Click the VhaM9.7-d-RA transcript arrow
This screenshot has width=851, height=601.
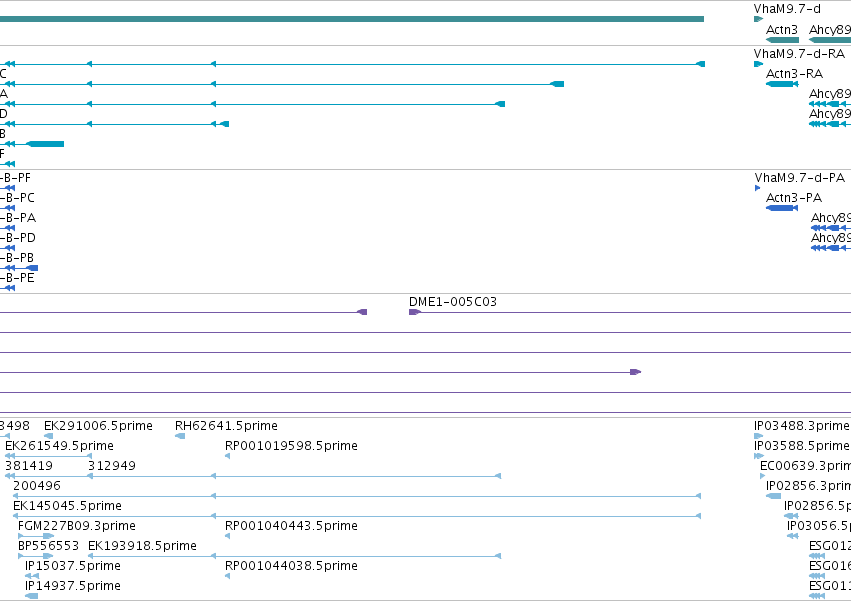point(758,64)
